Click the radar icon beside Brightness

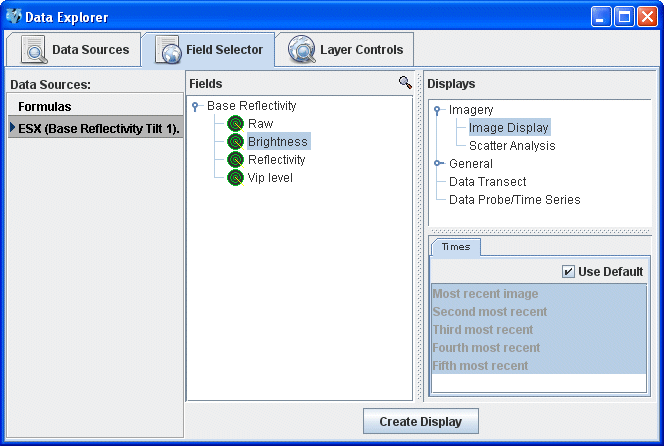235,141
